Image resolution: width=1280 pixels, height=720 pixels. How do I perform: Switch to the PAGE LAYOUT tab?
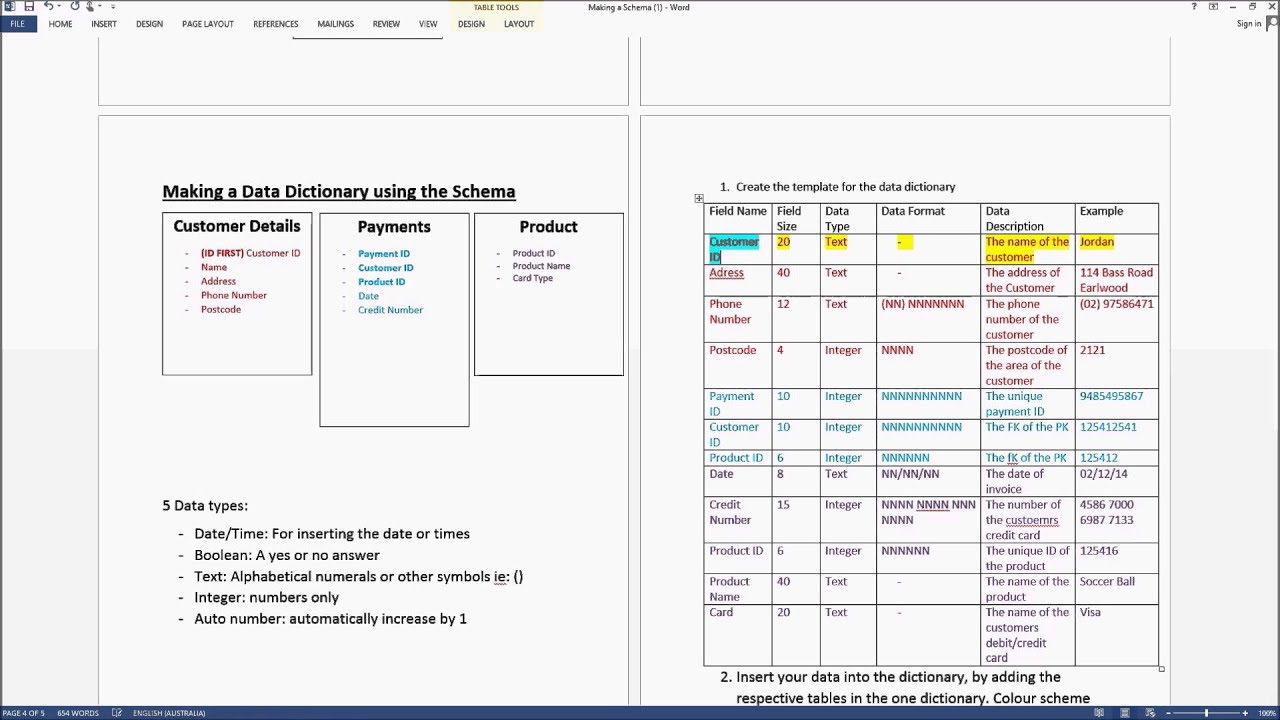tap(208, 23)
